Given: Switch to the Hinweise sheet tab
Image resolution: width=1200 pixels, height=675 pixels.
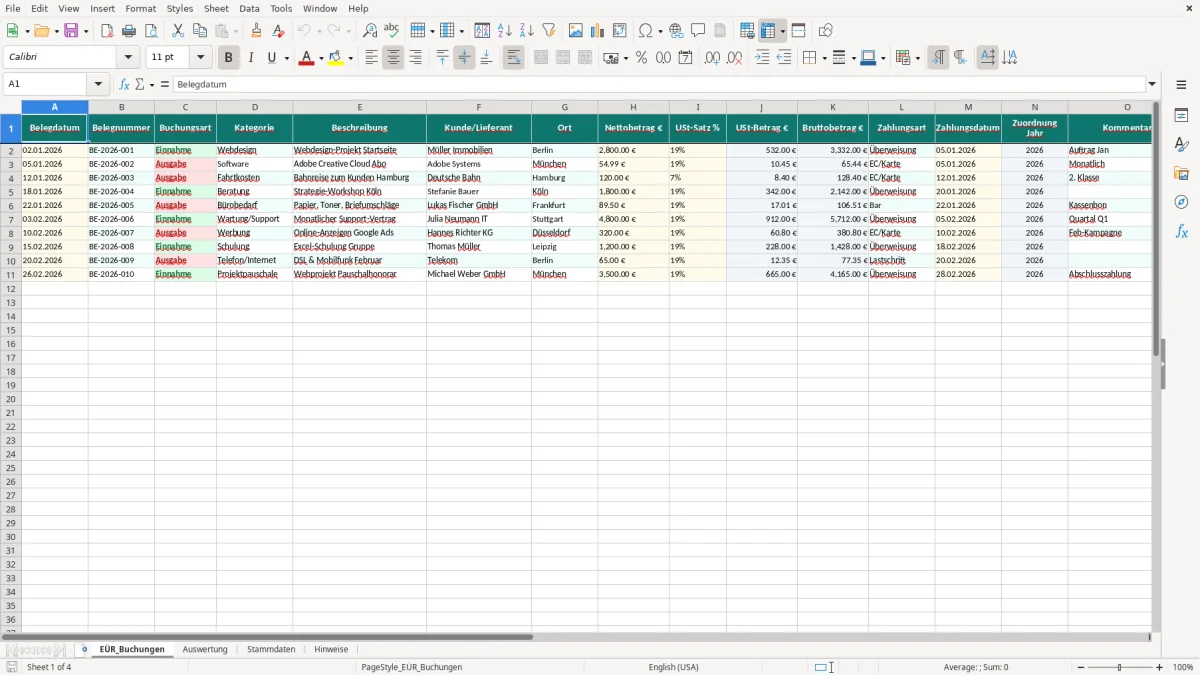Looking at the screenshot, I should tap(331, 649).
